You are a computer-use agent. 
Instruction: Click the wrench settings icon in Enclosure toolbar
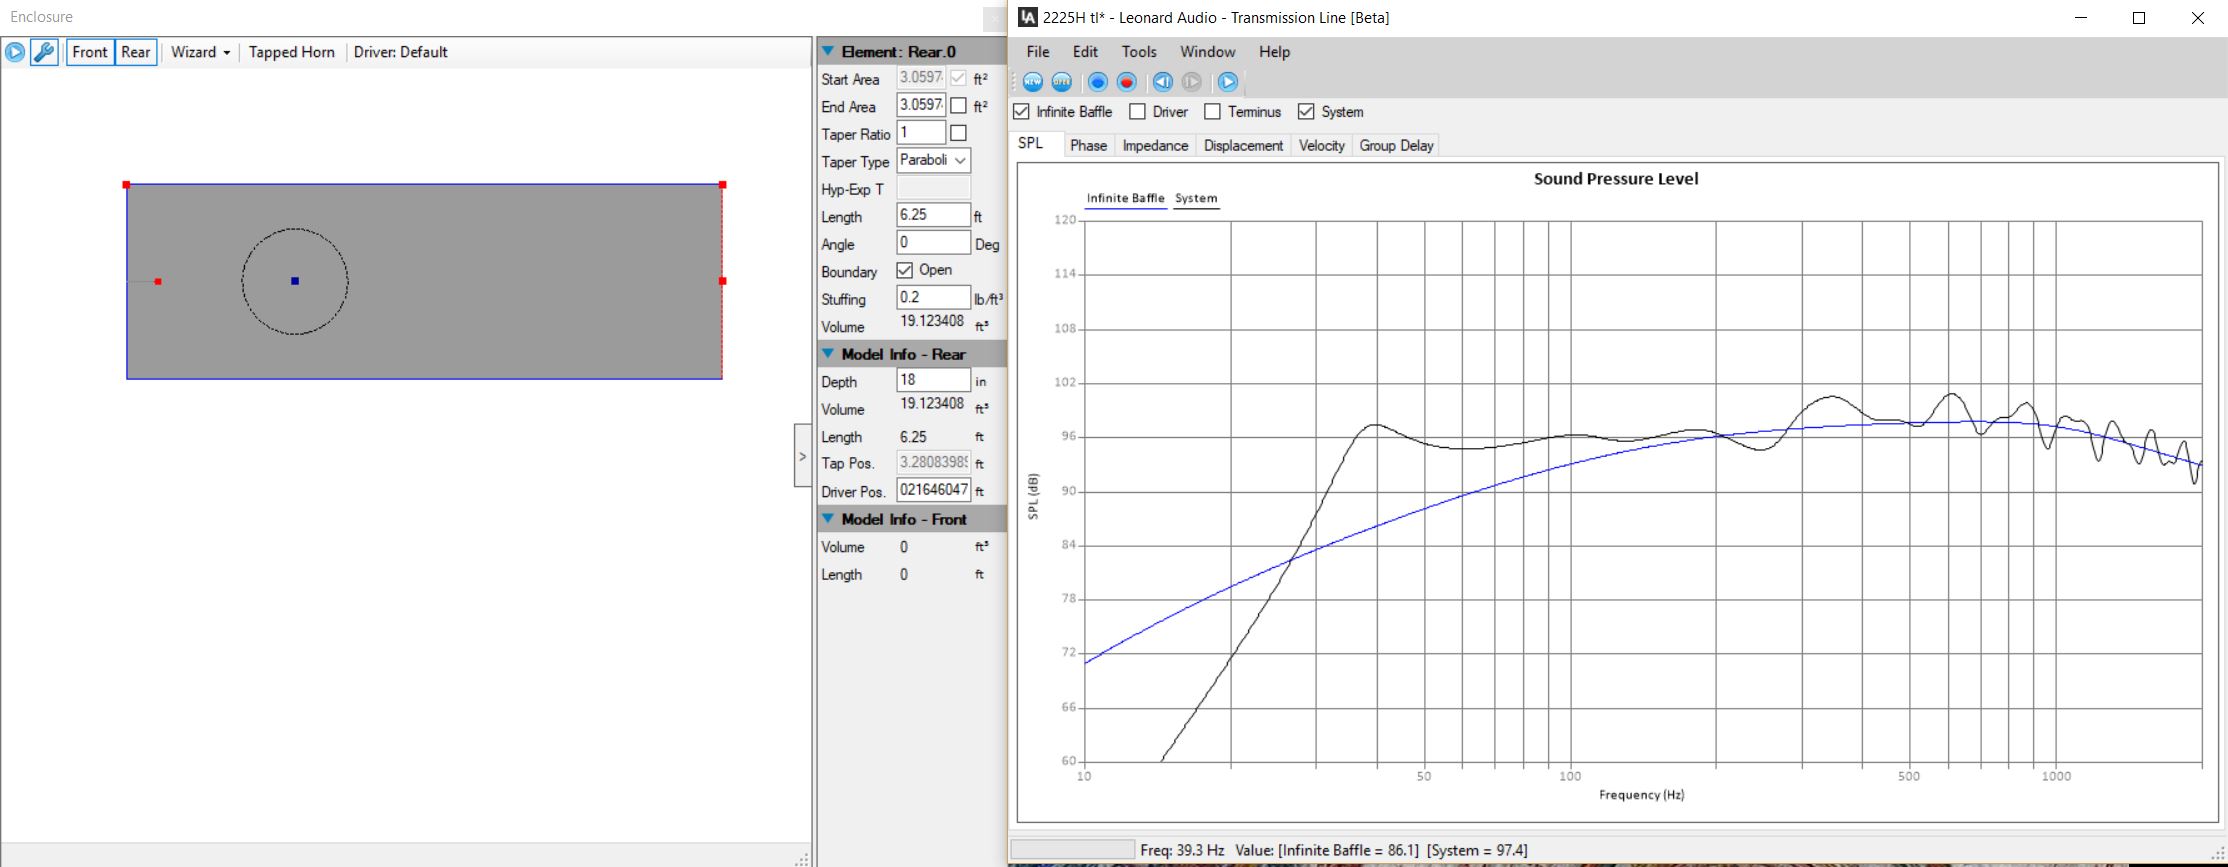[44, 52]
